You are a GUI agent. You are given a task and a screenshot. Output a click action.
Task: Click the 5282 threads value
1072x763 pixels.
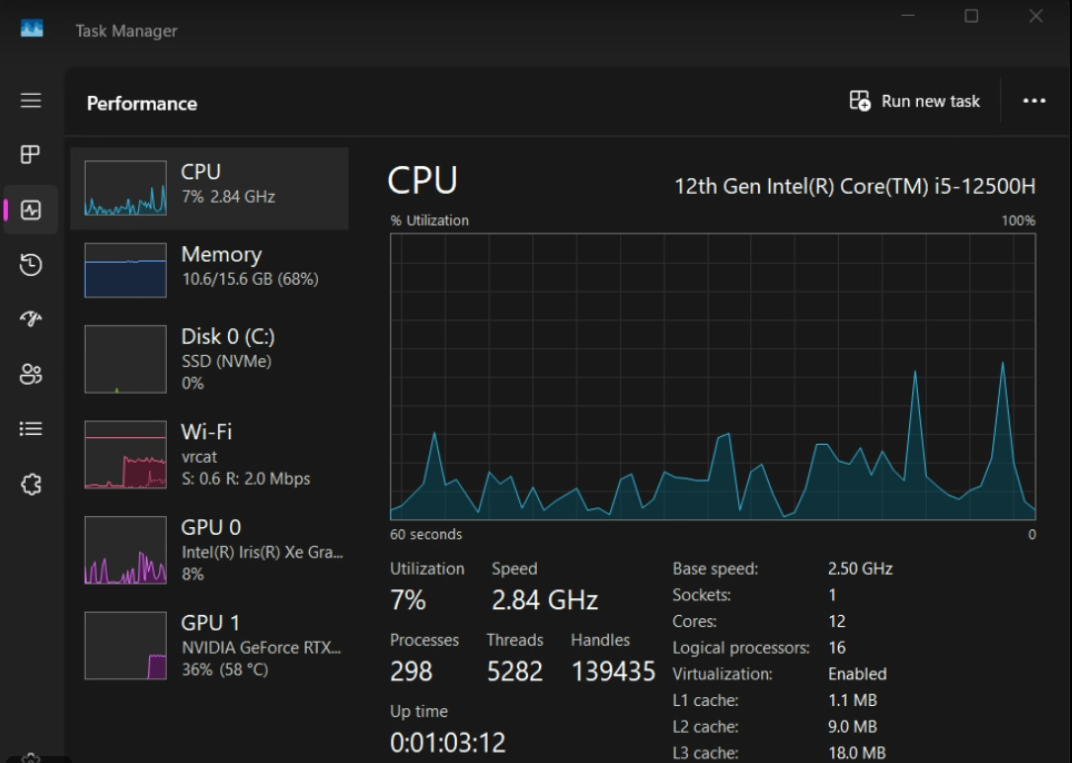click(x=514, y=671)
